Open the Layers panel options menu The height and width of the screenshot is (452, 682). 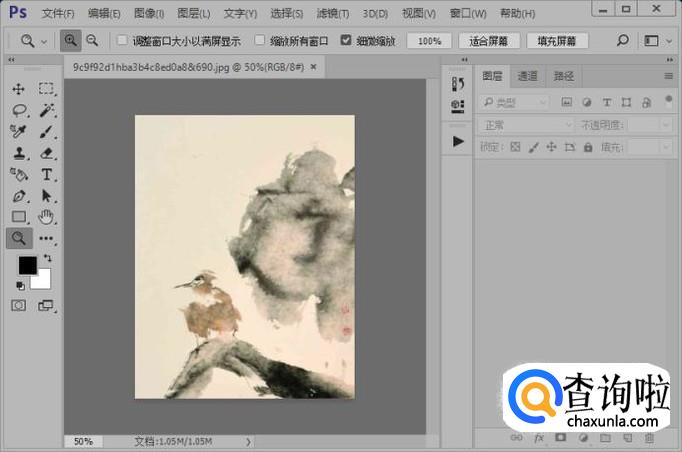coord(669,76)
